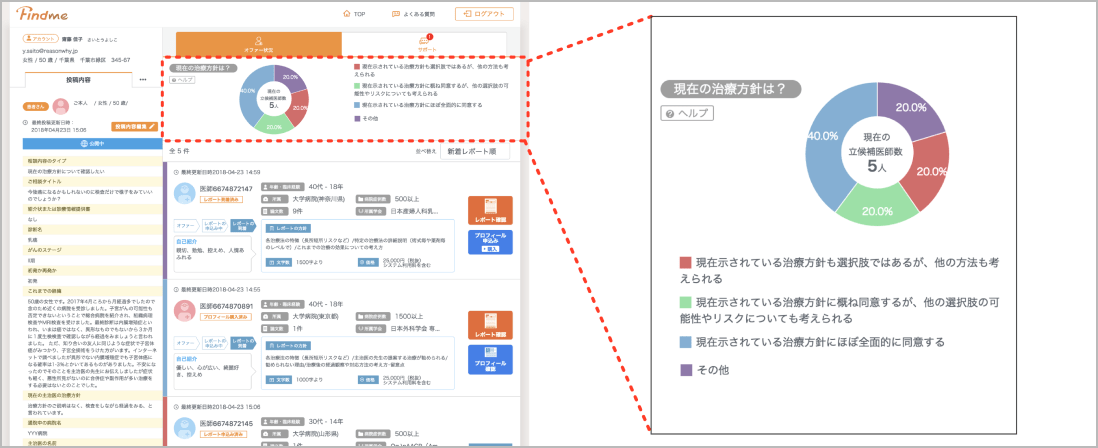
Task: Click the pink patient avatar icon
Action: pyautogui.click(x=60, y=106)
